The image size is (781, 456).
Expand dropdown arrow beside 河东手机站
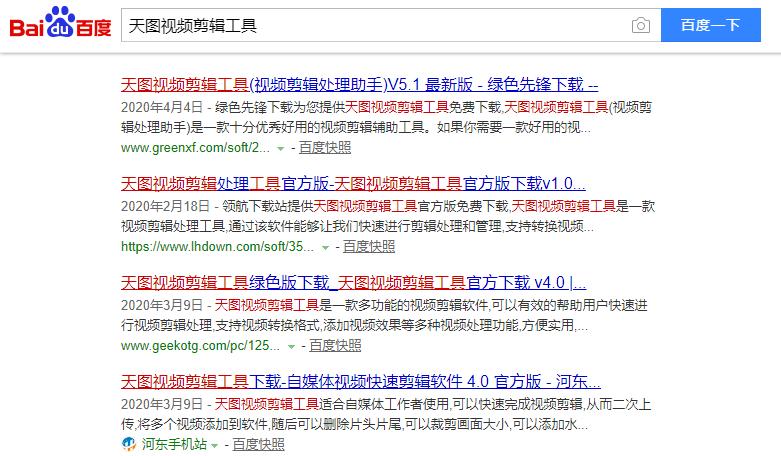click(x=215, y=445)
